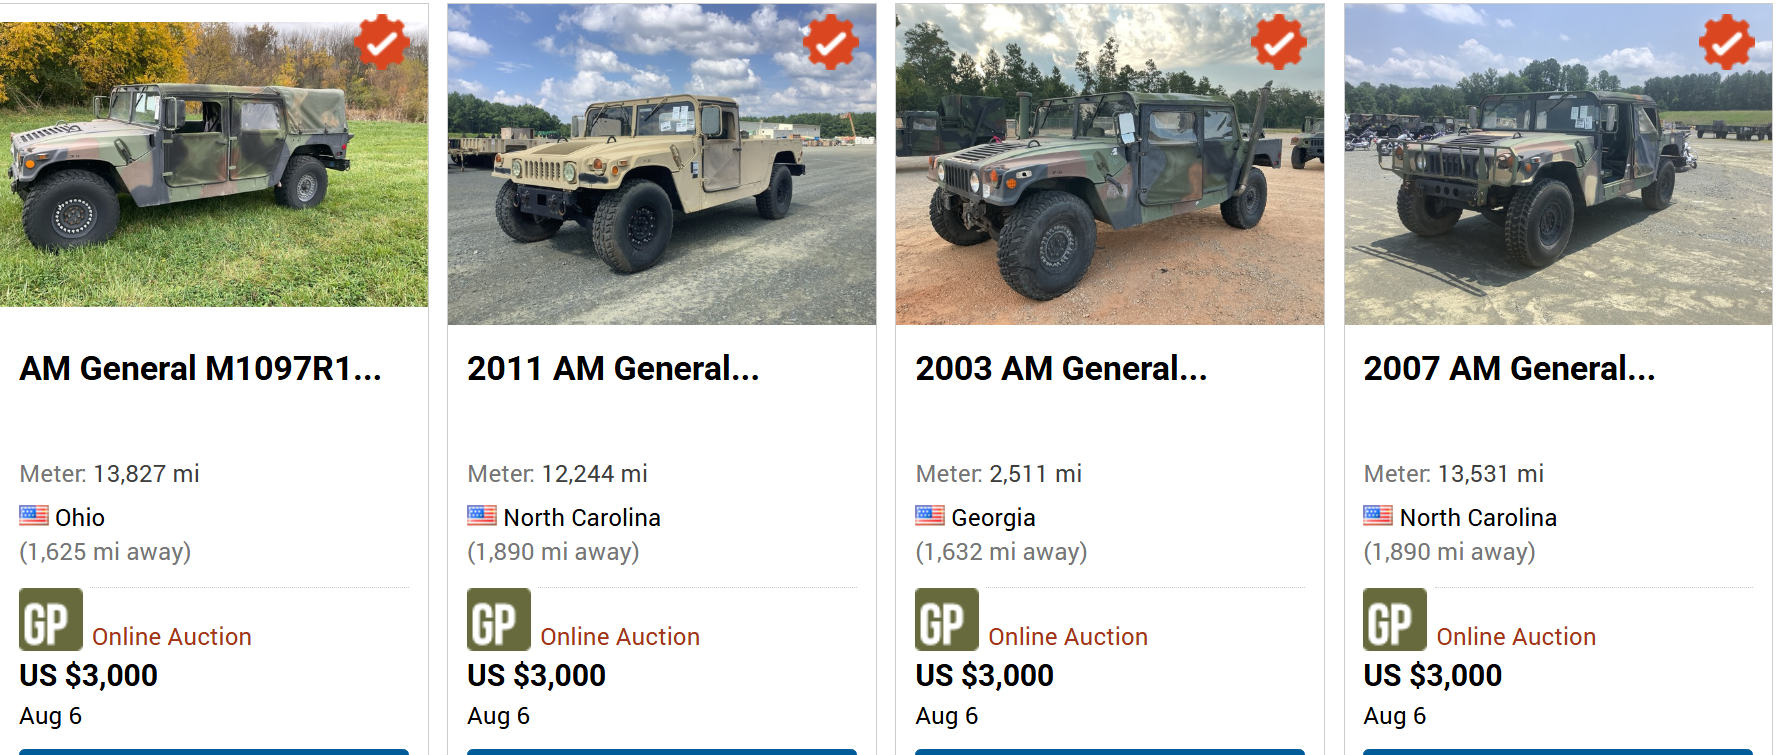
Task: Click the GP logo on the 2003 AM General card
Action: click(947, 620)
